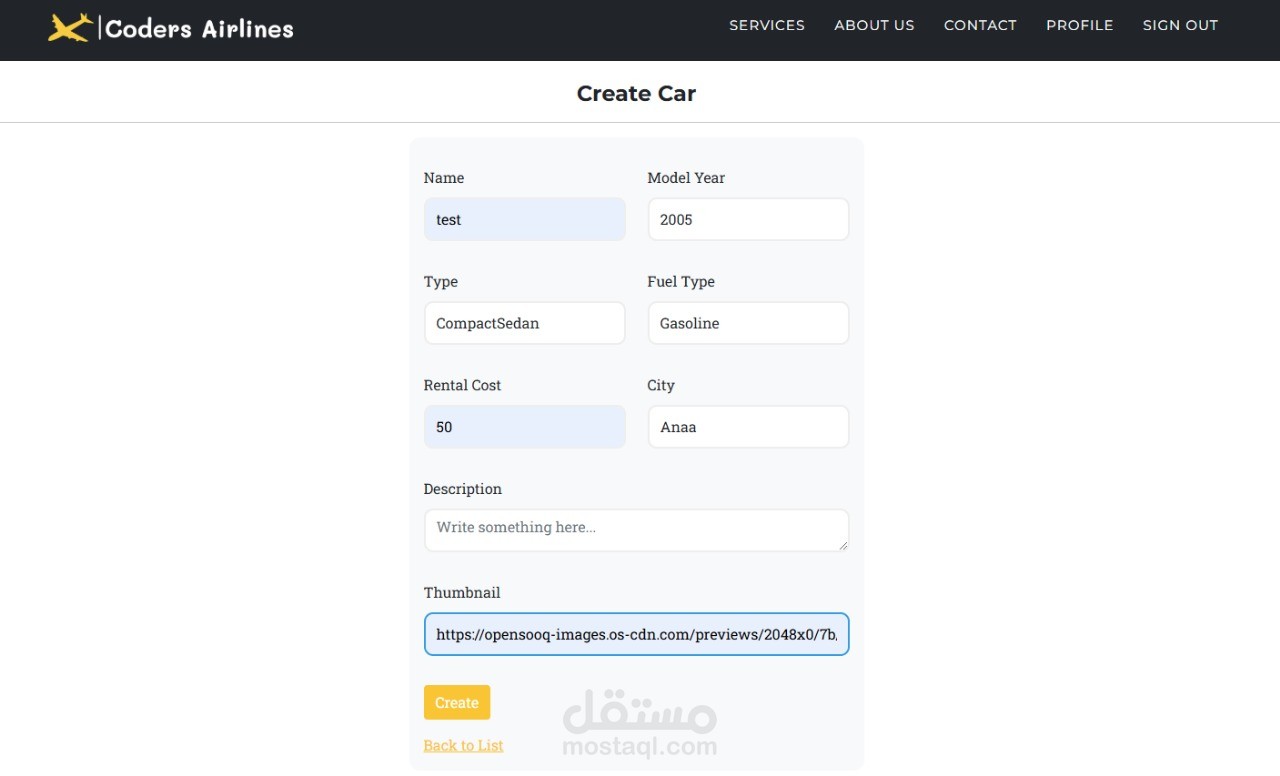This screenshot has width=1280, height=776.
Task: Follow the Back to List link
Action: point(463,745)
